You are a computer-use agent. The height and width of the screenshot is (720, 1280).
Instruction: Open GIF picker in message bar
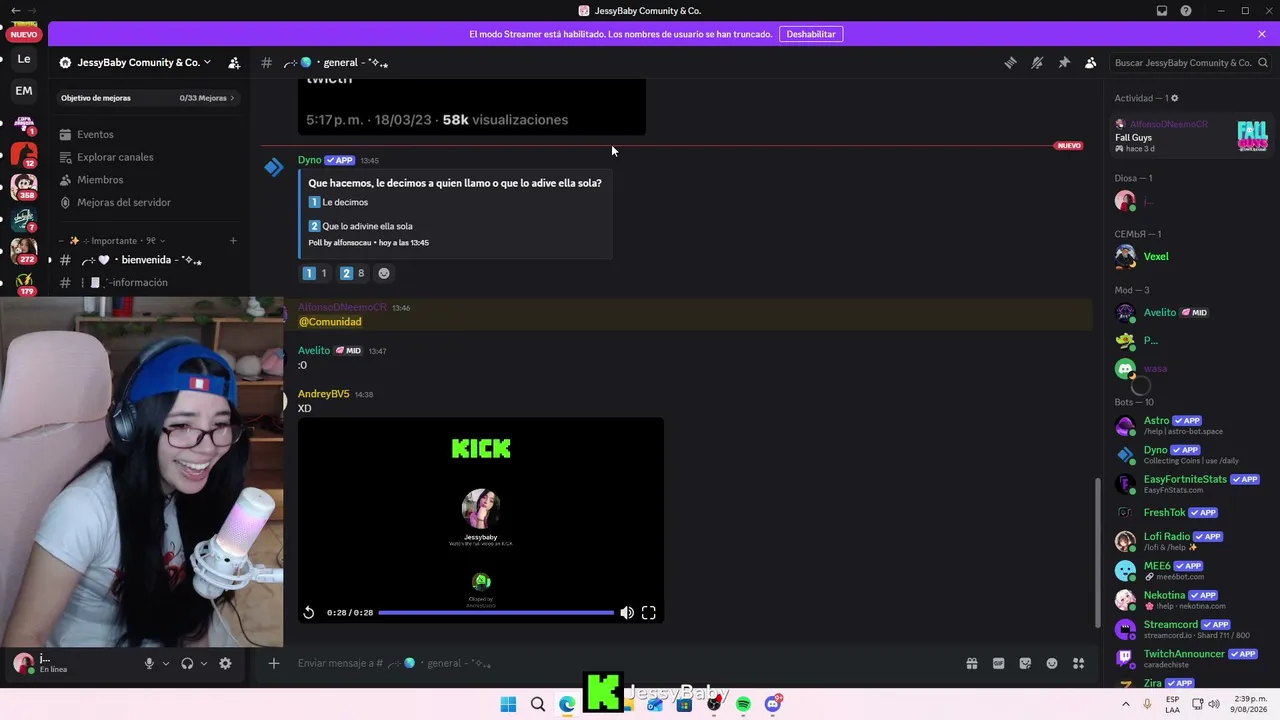(x=998, y=663)
